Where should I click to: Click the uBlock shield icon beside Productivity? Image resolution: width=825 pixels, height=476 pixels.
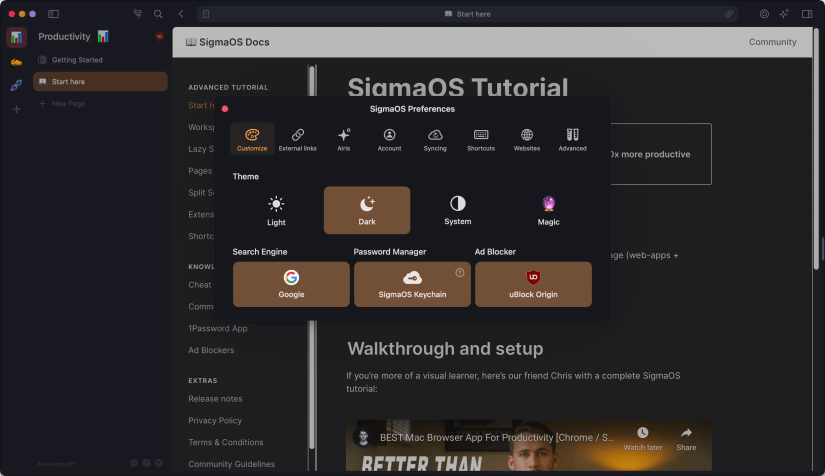tap(159, 36)
